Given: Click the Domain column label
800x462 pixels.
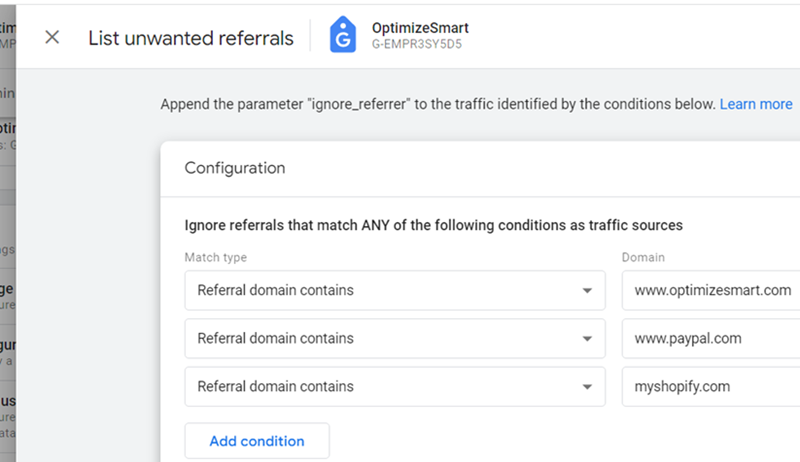Looking at the screenshot, I should tap(643, 257).
